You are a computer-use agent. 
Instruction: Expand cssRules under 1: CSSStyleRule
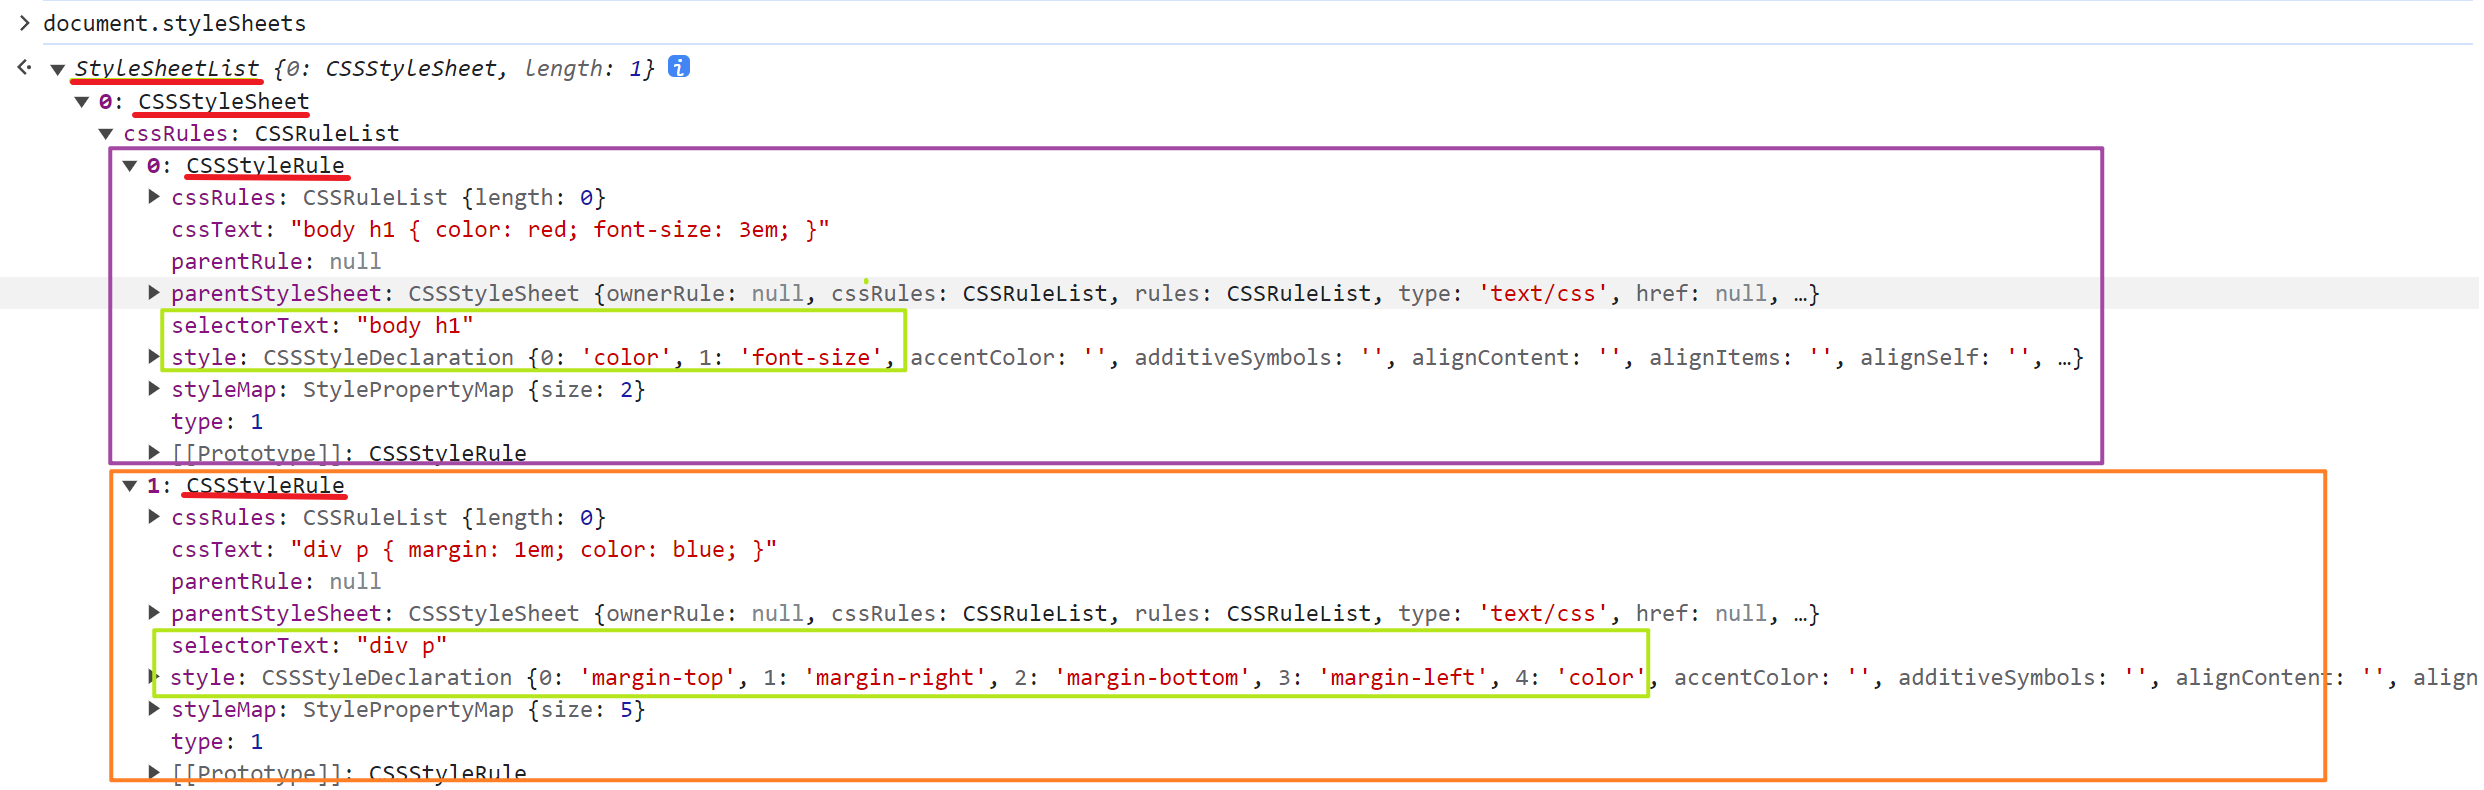[x=154, y=517]
